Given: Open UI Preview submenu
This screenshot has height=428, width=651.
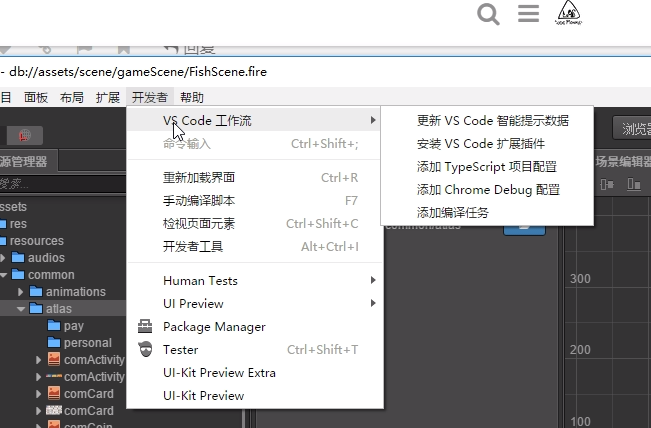Looking at the screenshot, I should click(255, 303).
